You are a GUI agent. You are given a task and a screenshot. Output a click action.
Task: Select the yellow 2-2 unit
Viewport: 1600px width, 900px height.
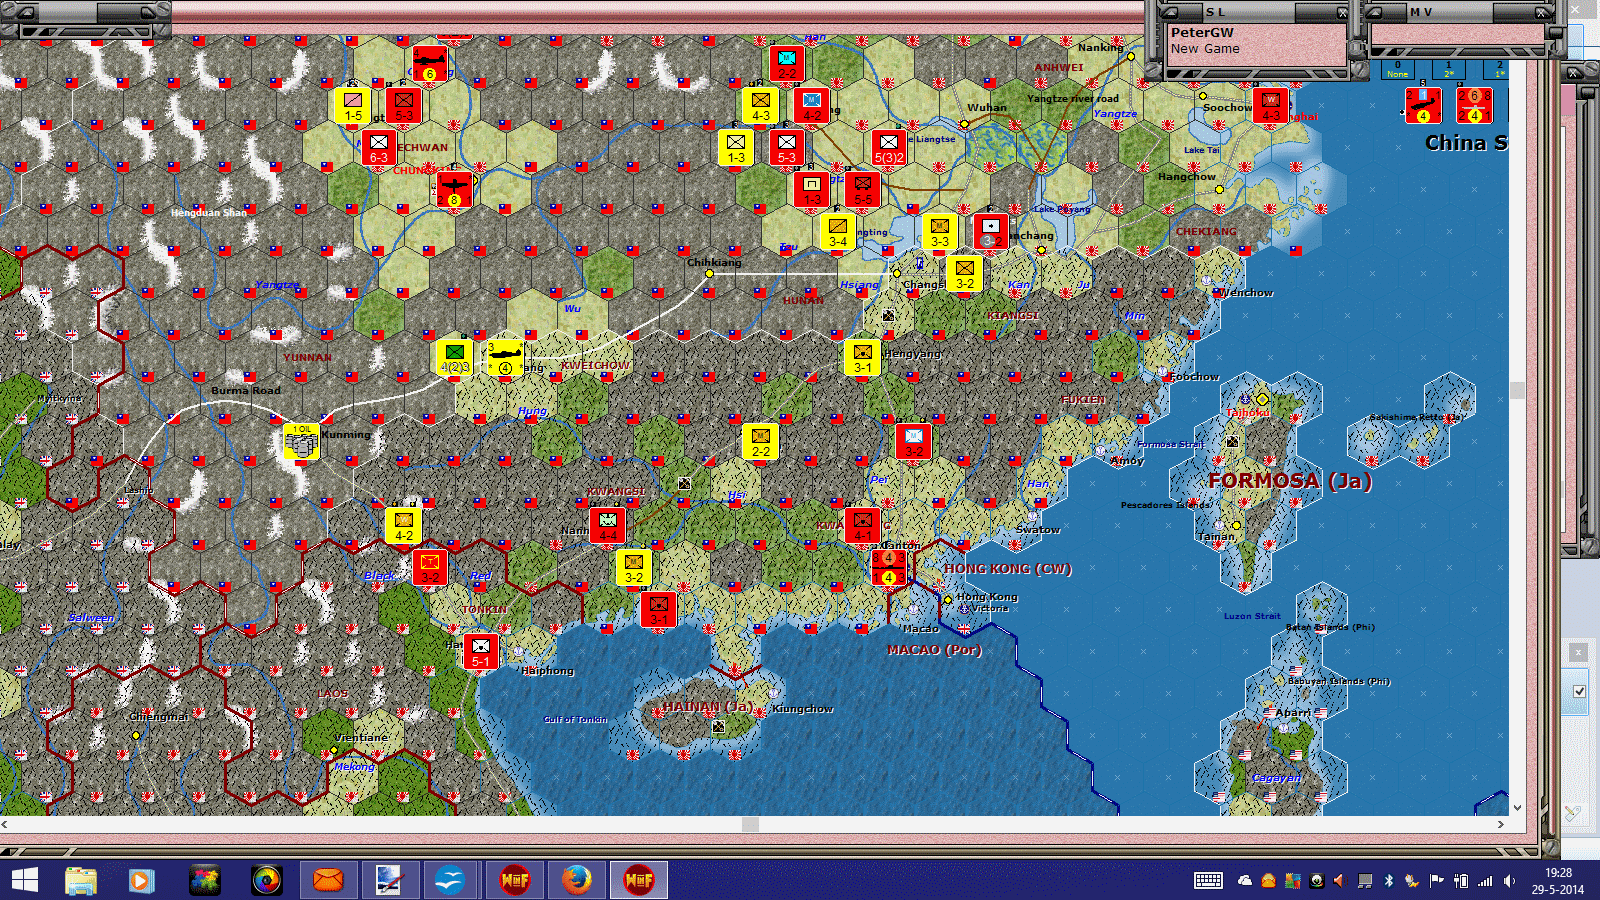coord(761,442)
